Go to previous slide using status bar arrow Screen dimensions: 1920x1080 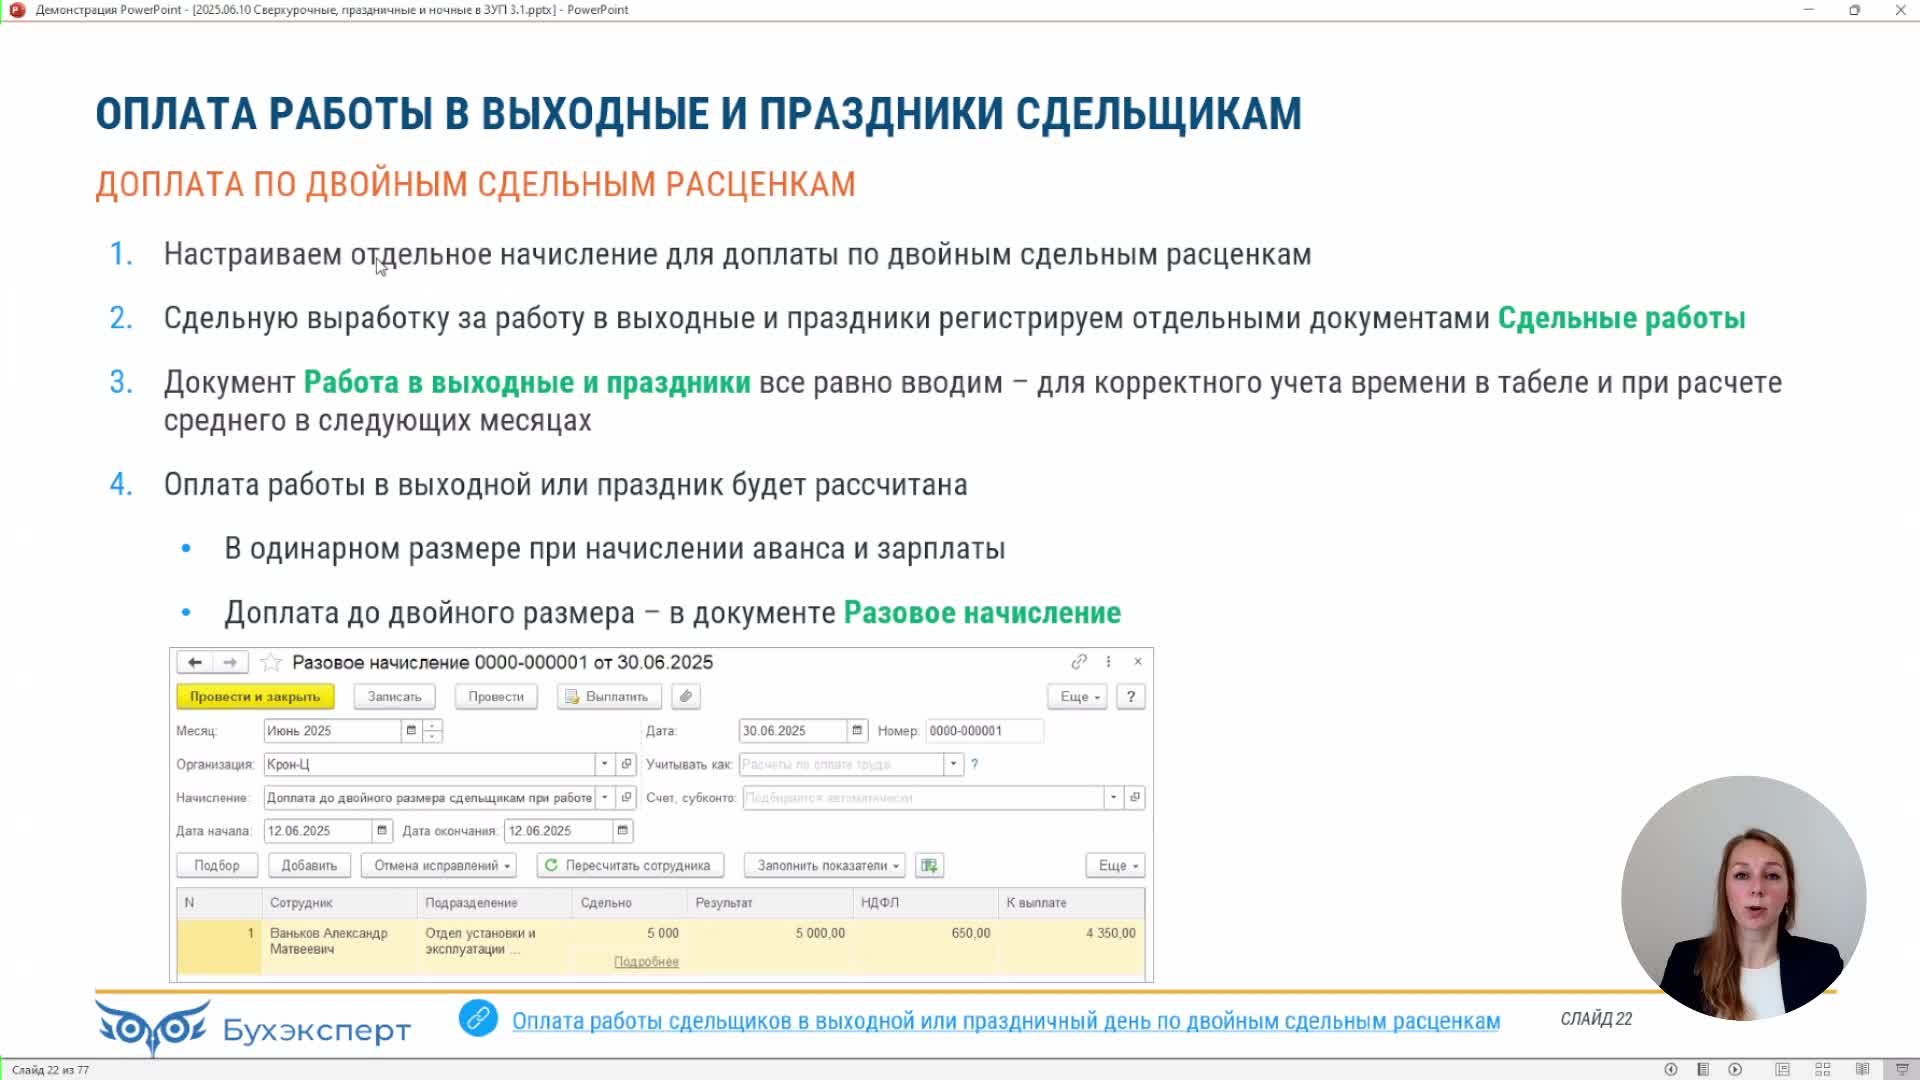pyautogui.click(x=1670, y=1069)
